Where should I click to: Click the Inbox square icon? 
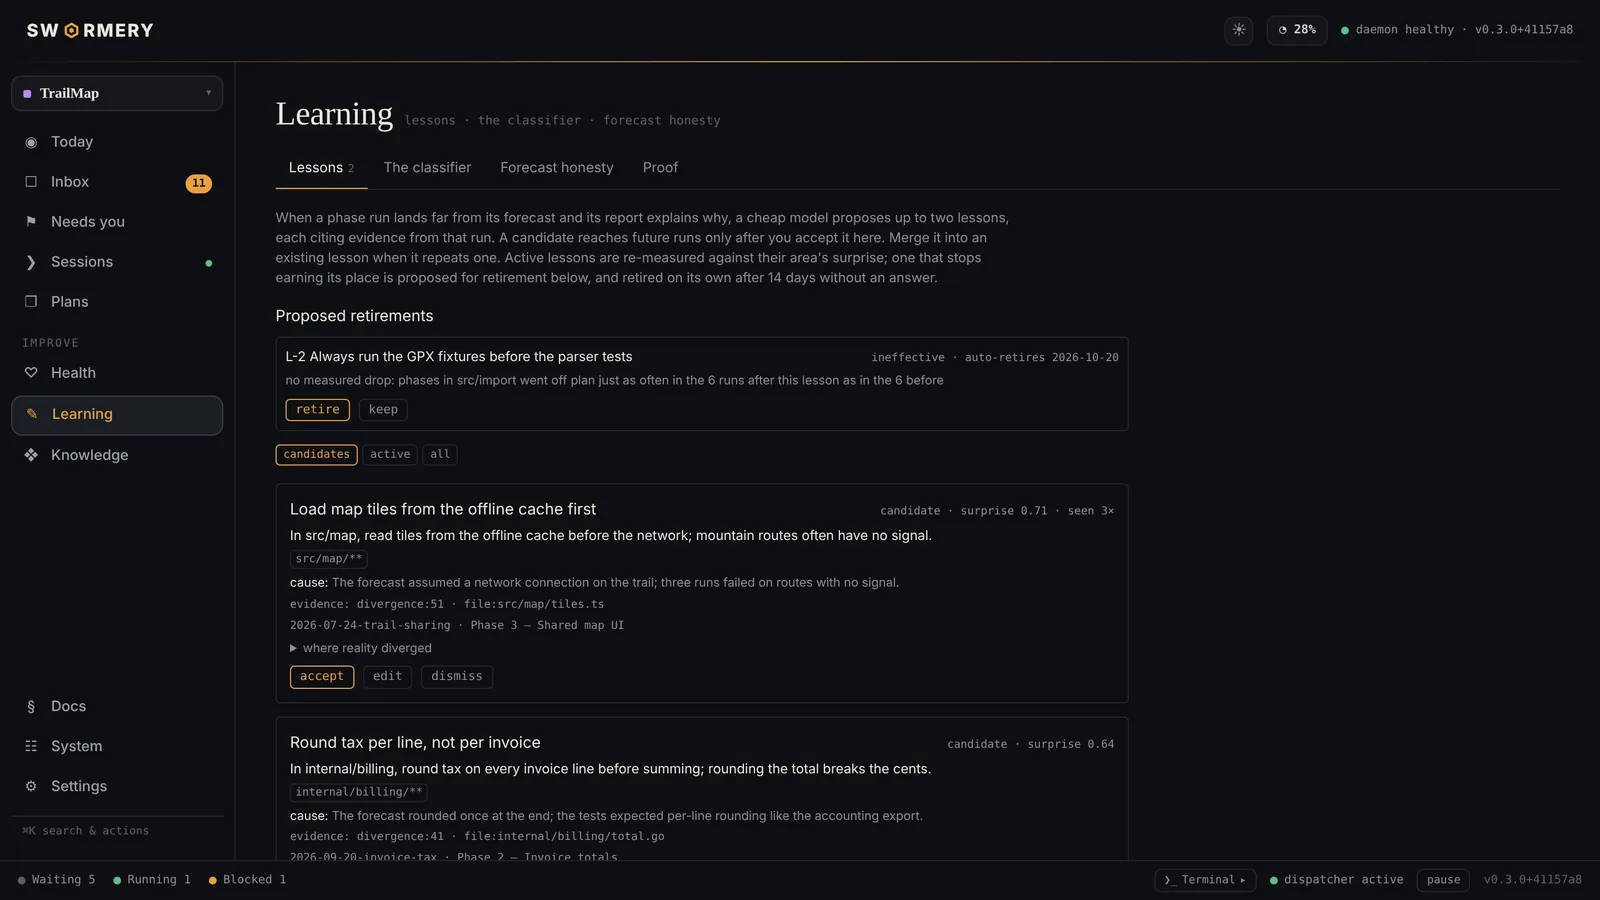click(x=31, y=182)
